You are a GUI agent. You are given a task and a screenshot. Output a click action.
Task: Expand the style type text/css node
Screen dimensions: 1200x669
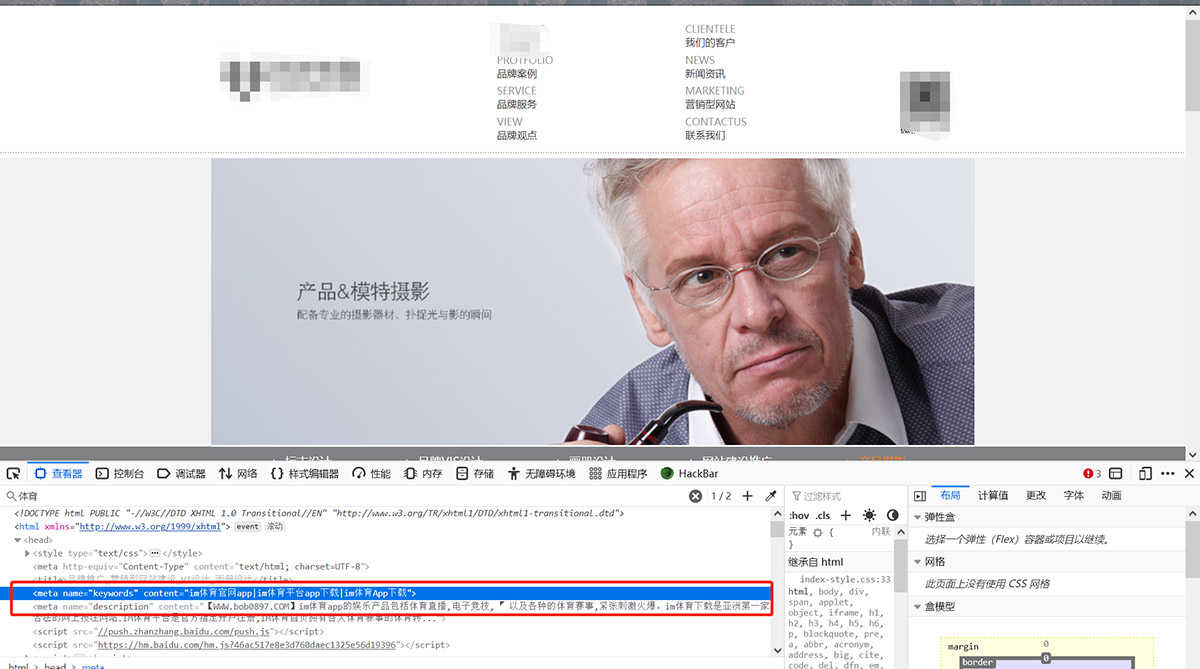tap(28, 553)
